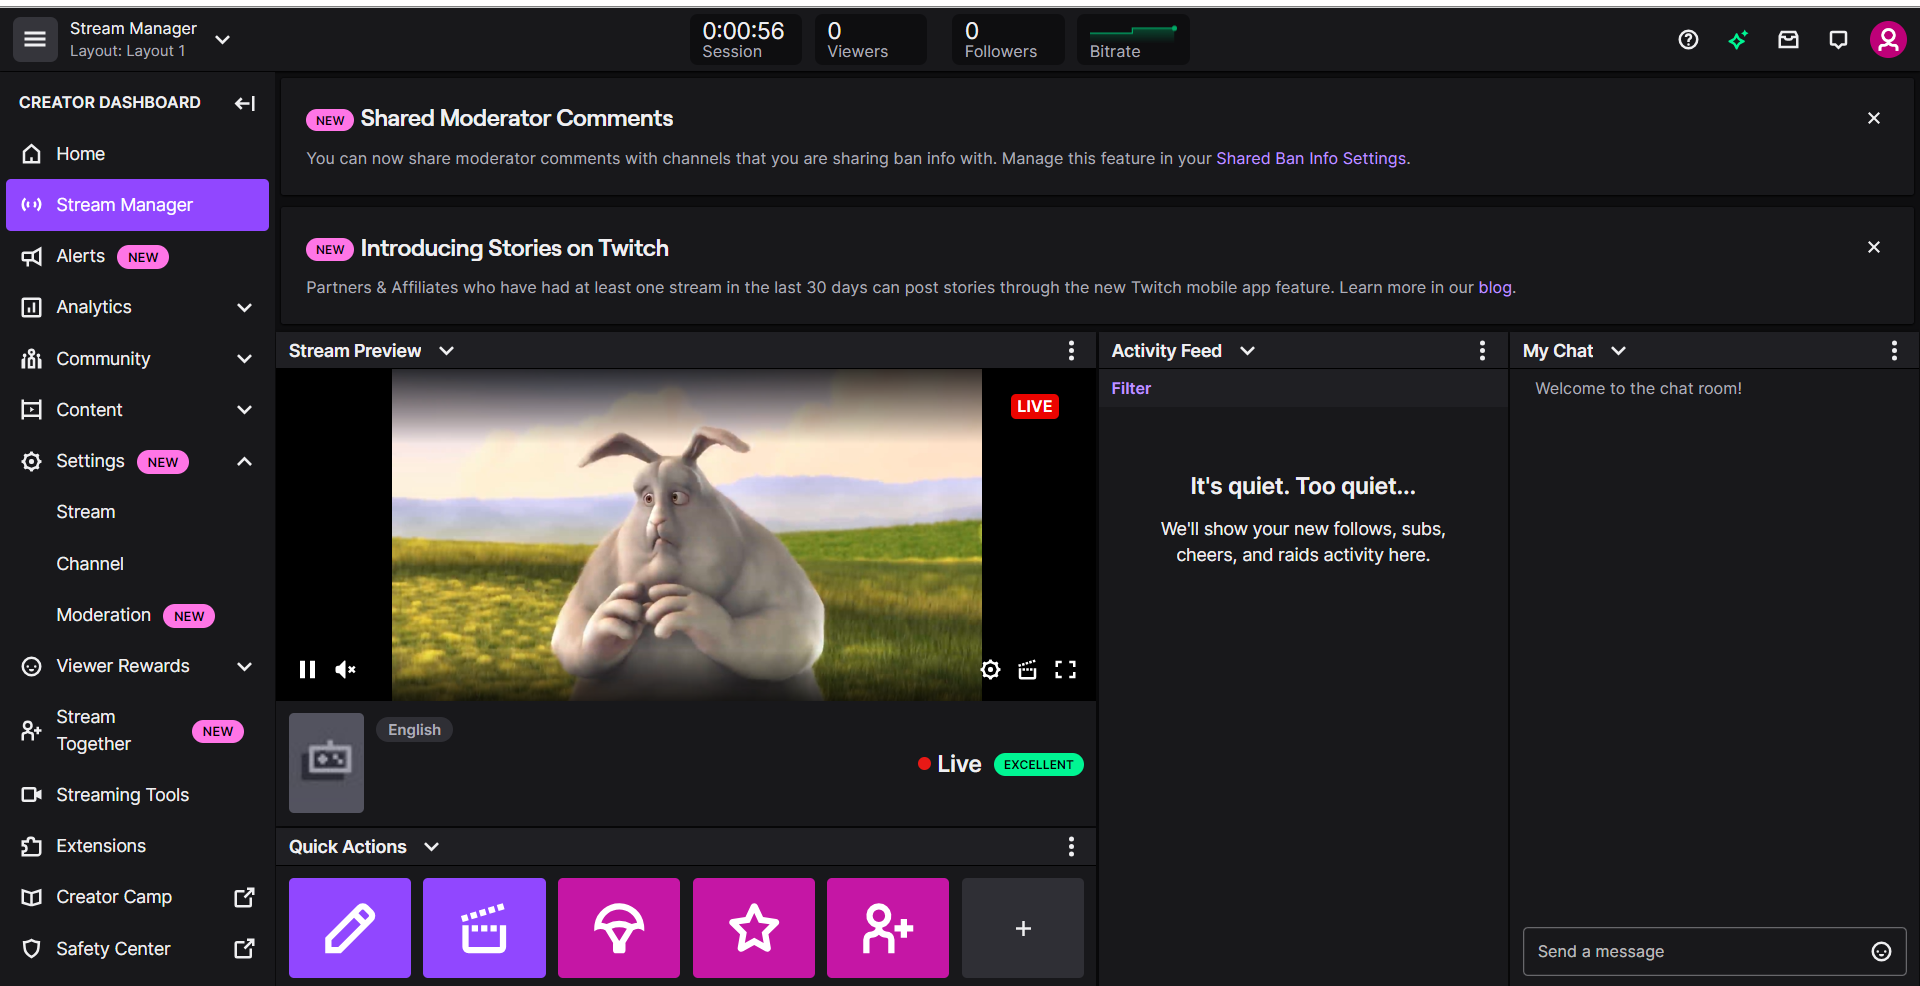Open the chat emote picker smiley
Screen dimensions: 1920x986
1881,952
